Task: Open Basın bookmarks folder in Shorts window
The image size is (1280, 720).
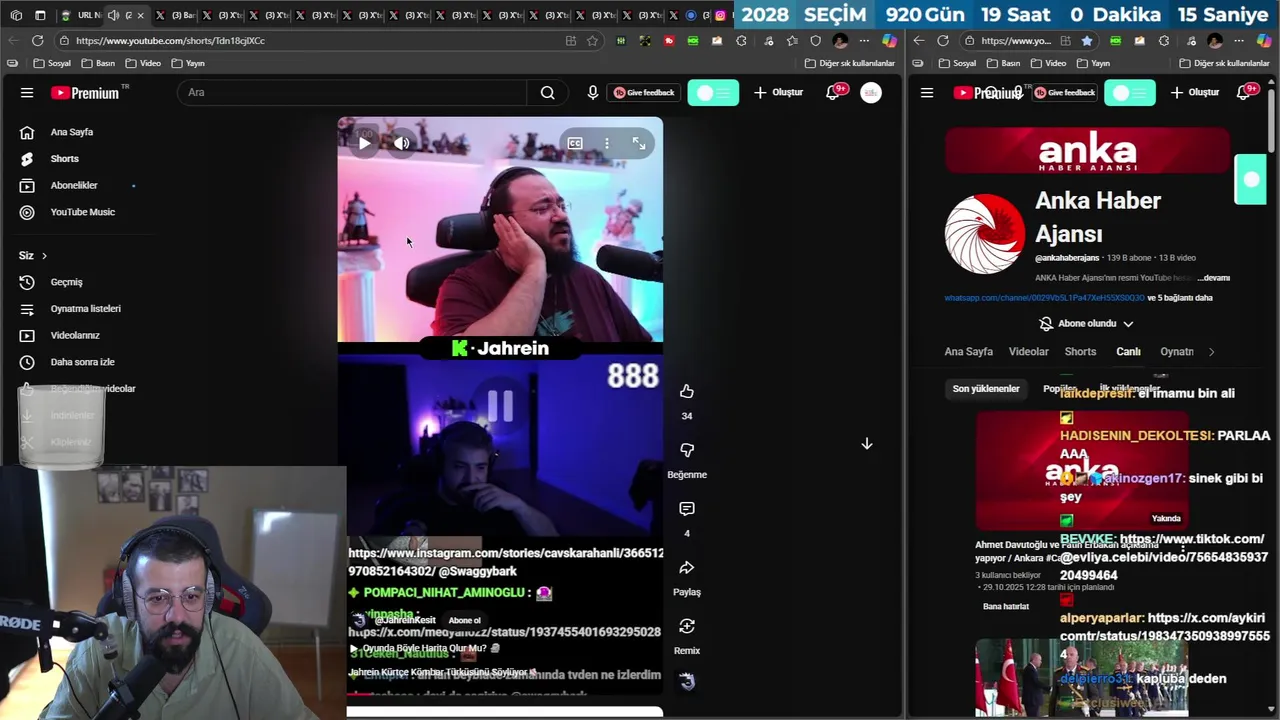Action: (x=98, y=63)
